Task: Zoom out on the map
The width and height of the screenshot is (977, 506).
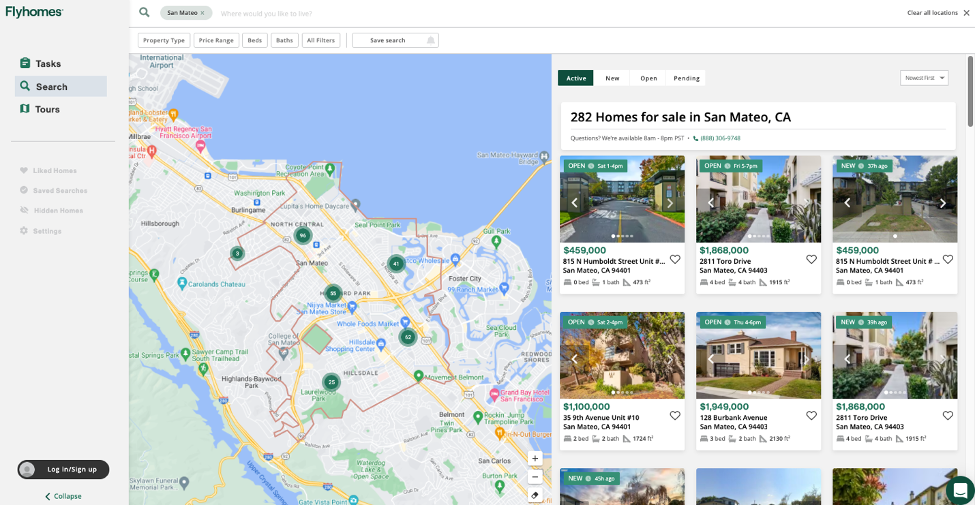Action: 535,477
